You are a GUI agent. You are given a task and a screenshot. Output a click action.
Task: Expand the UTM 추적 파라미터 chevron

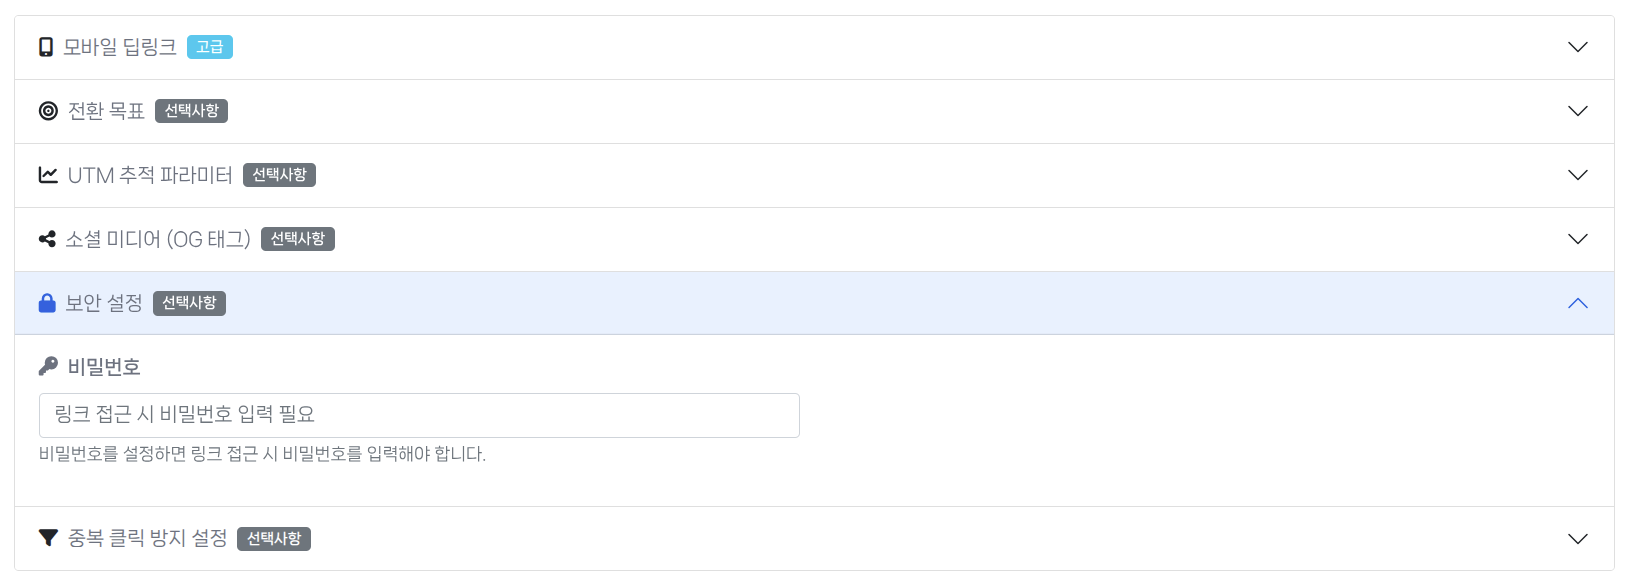click(1577, 175)
